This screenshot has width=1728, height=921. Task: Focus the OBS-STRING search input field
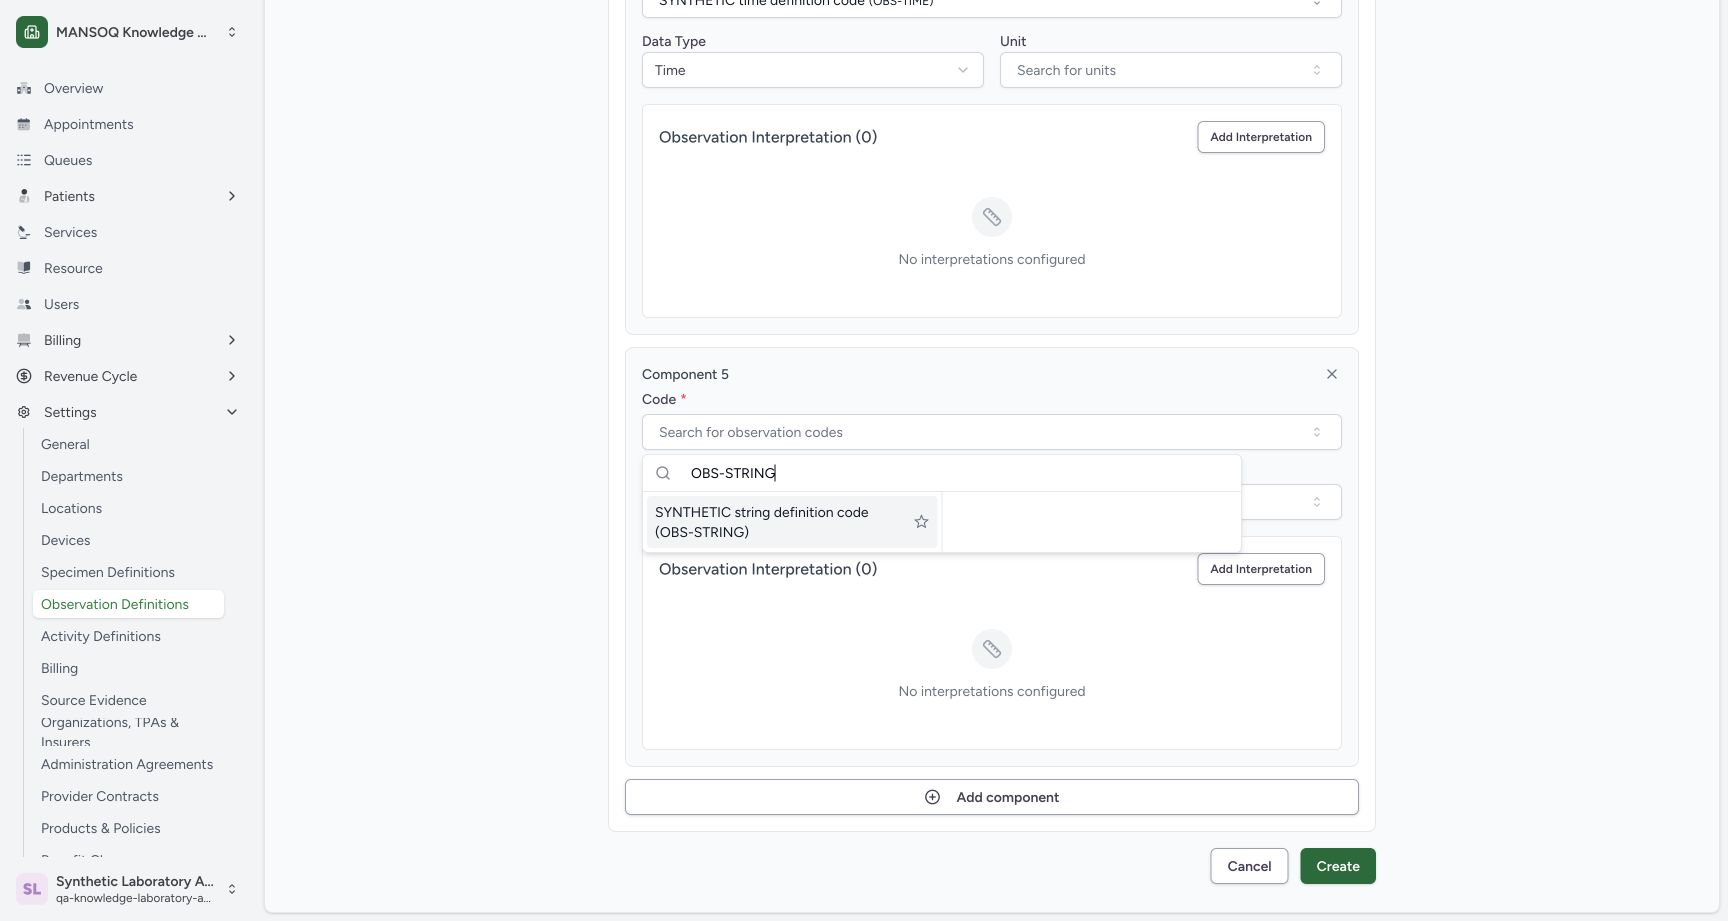click(960, 473)
